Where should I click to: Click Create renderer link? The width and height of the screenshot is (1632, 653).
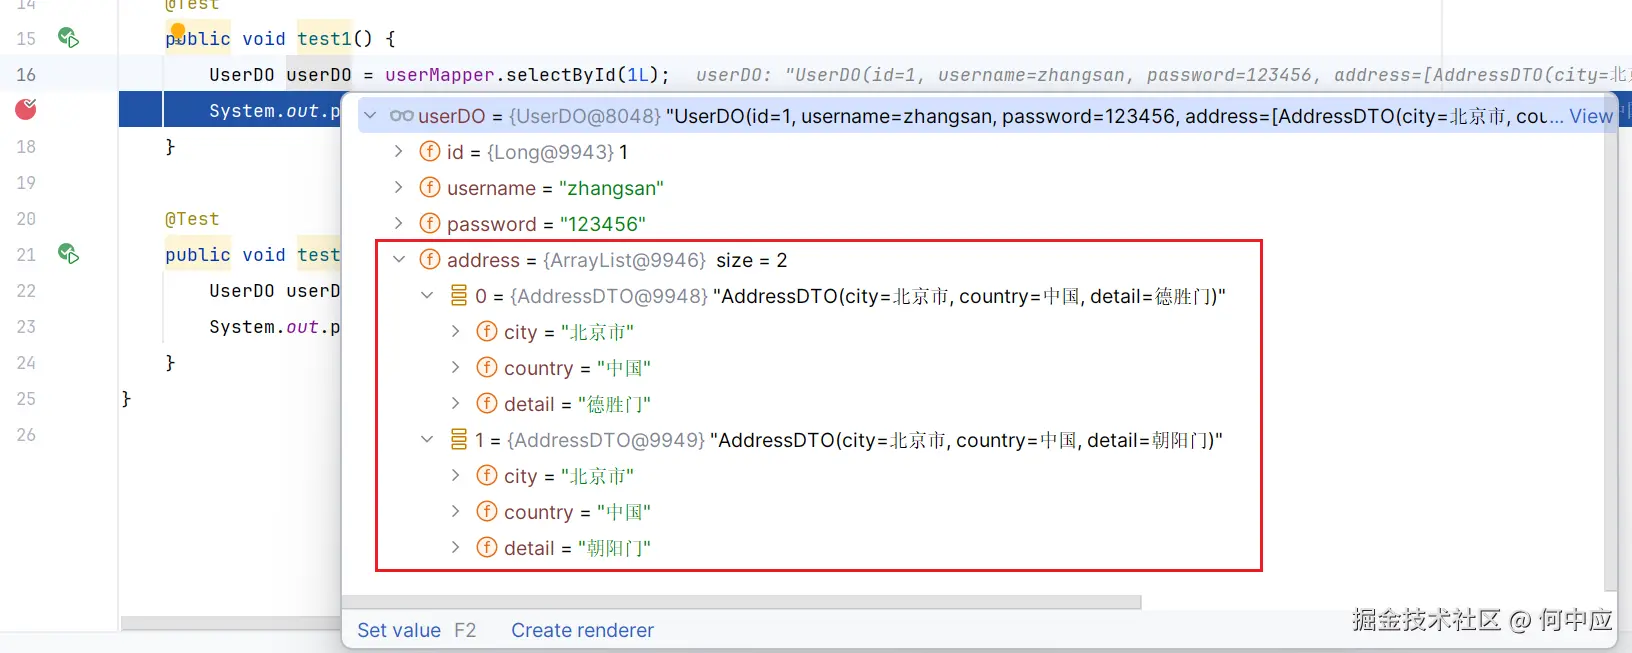click(582, 630)
